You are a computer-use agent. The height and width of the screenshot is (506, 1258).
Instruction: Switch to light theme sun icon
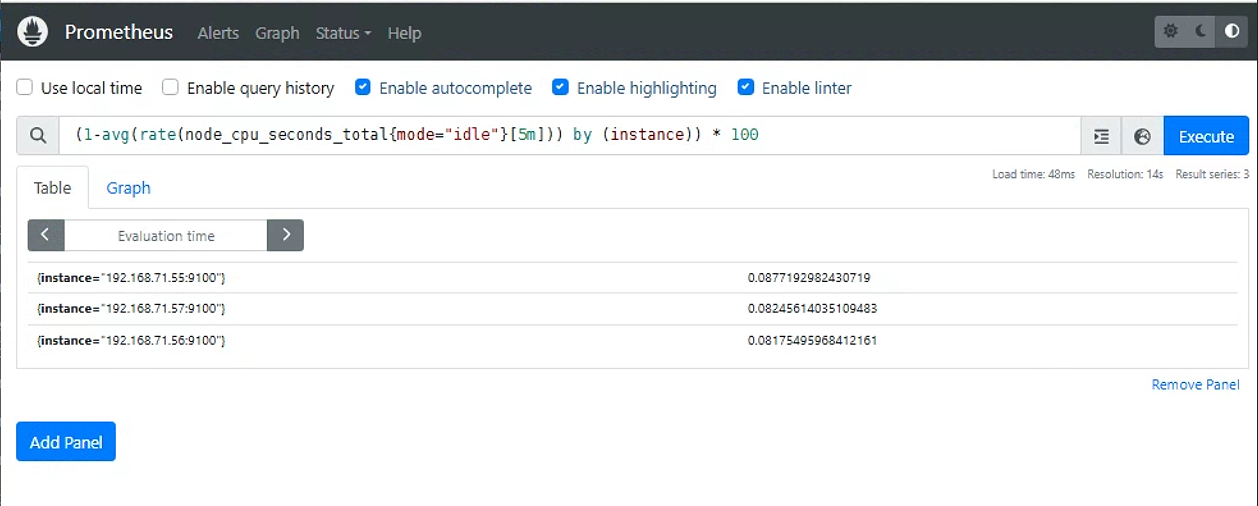tap(1171, 32)
